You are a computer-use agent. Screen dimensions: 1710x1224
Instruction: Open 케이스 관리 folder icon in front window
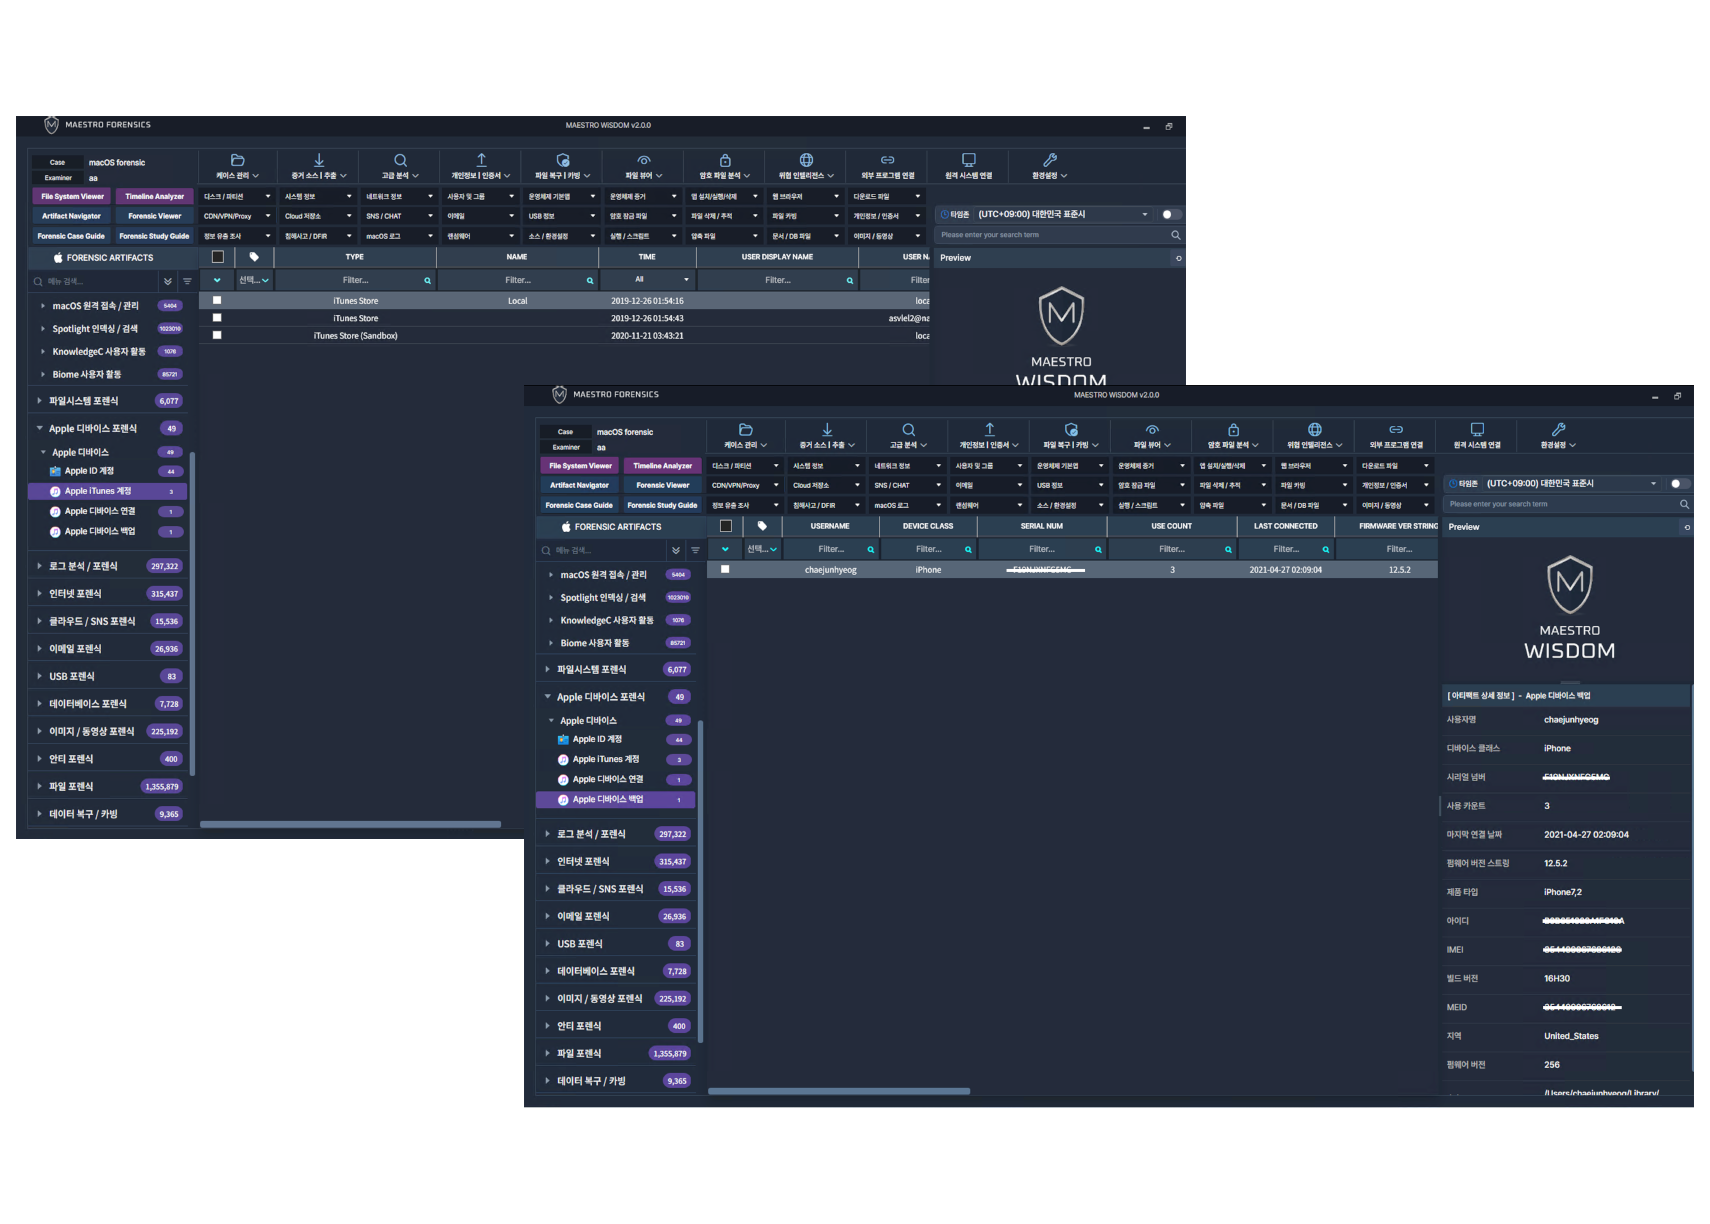[x=745, y=429]
